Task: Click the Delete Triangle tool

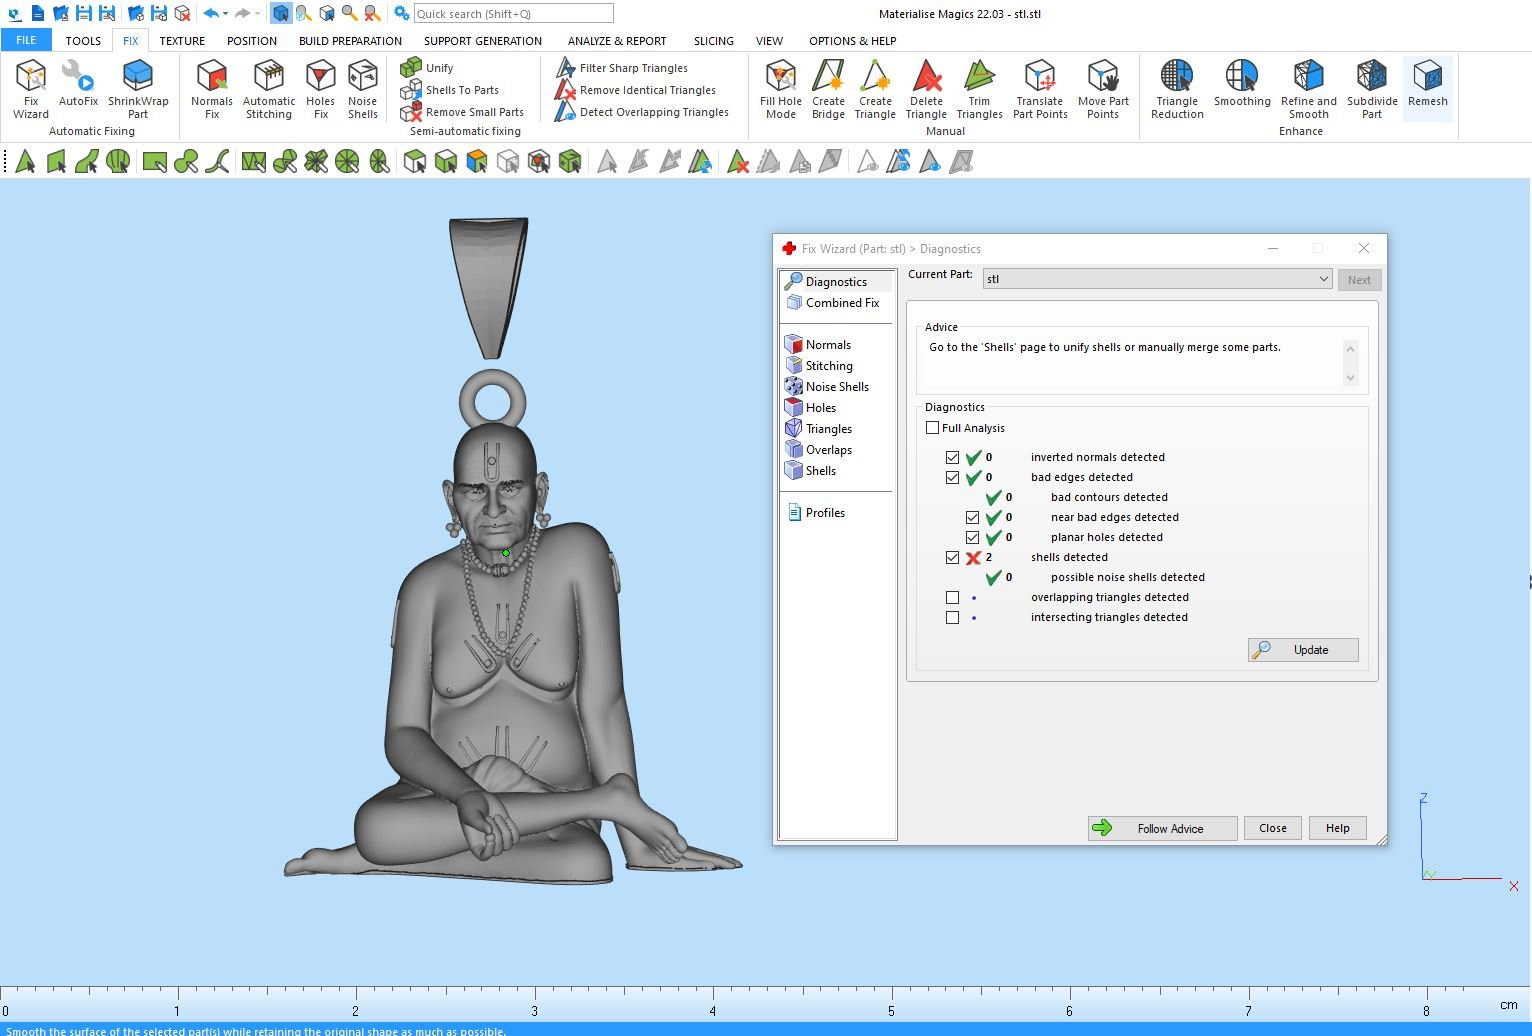Action: [926, 88]
